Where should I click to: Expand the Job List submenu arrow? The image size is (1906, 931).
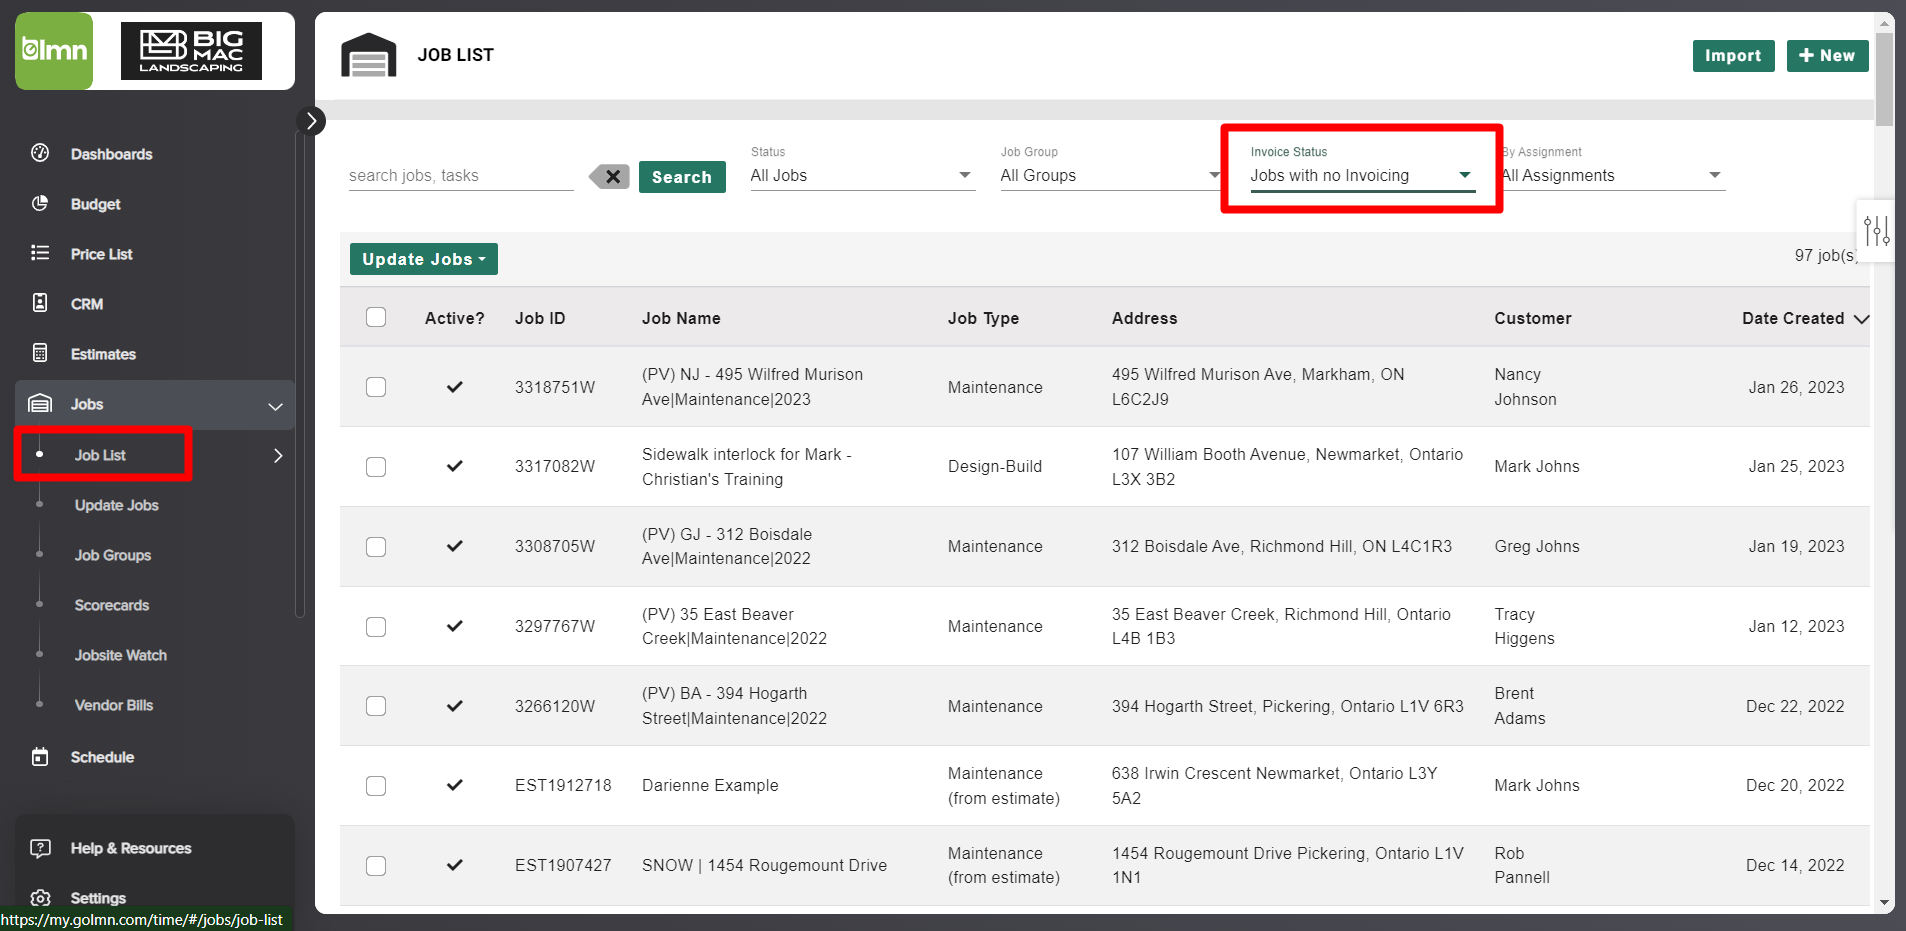(278, 456)
